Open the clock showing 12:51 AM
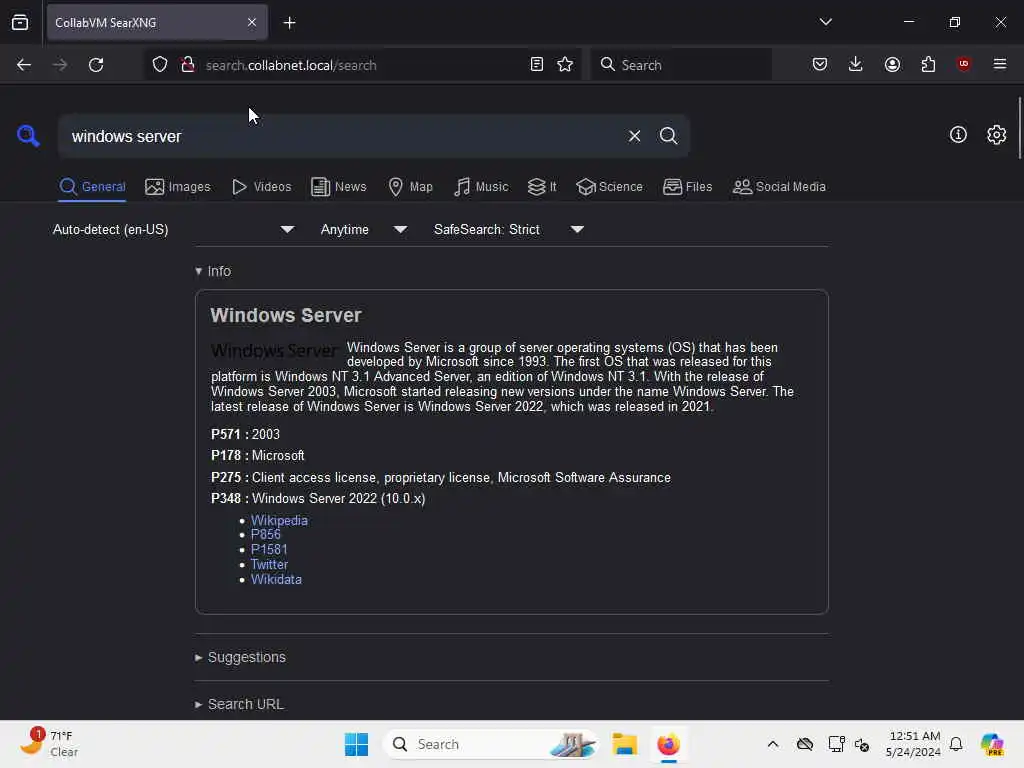The image size is (1024, 768). coord(913,744)
